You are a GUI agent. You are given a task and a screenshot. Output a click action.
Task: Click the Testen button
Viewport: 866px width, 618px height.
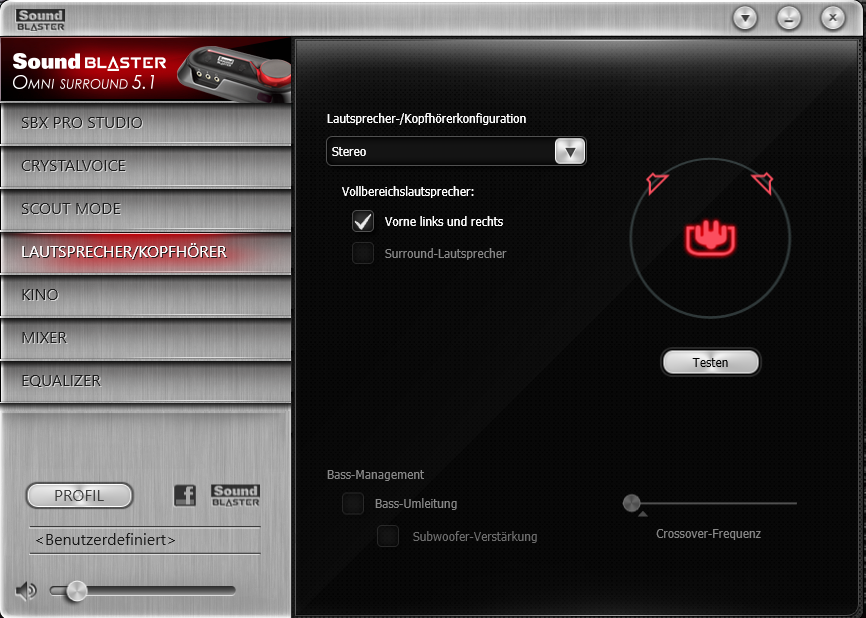(x=710, y=362)
